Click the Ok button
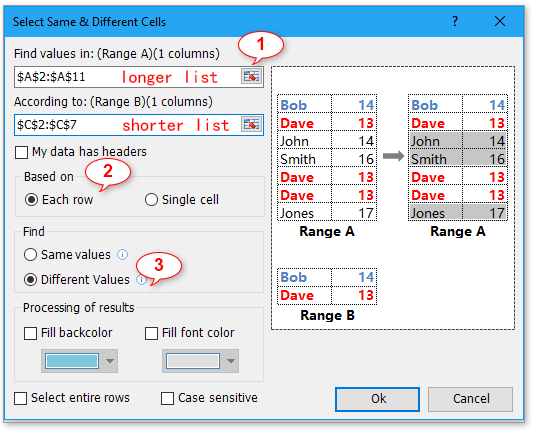Image resolution: width=533 pixels, height=432 pixels. point(377,399)
